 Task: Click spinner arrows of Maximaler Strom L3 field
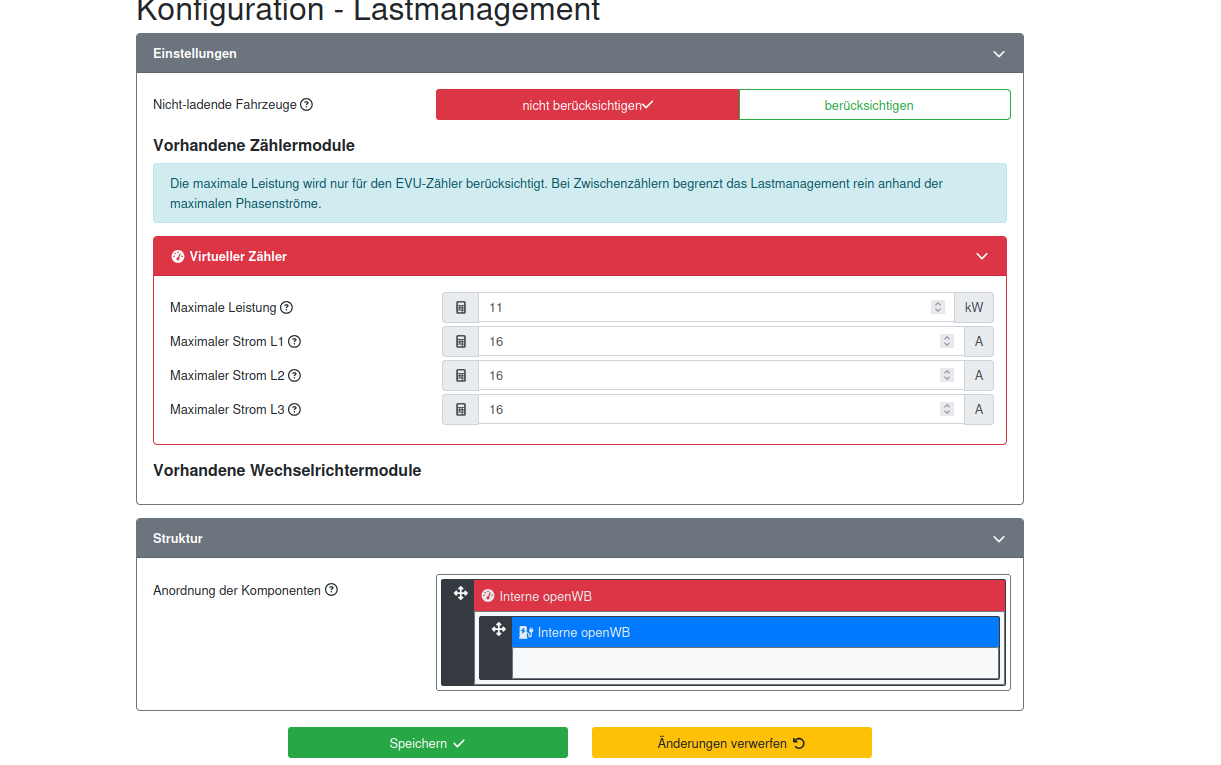[x=946, y=409]
